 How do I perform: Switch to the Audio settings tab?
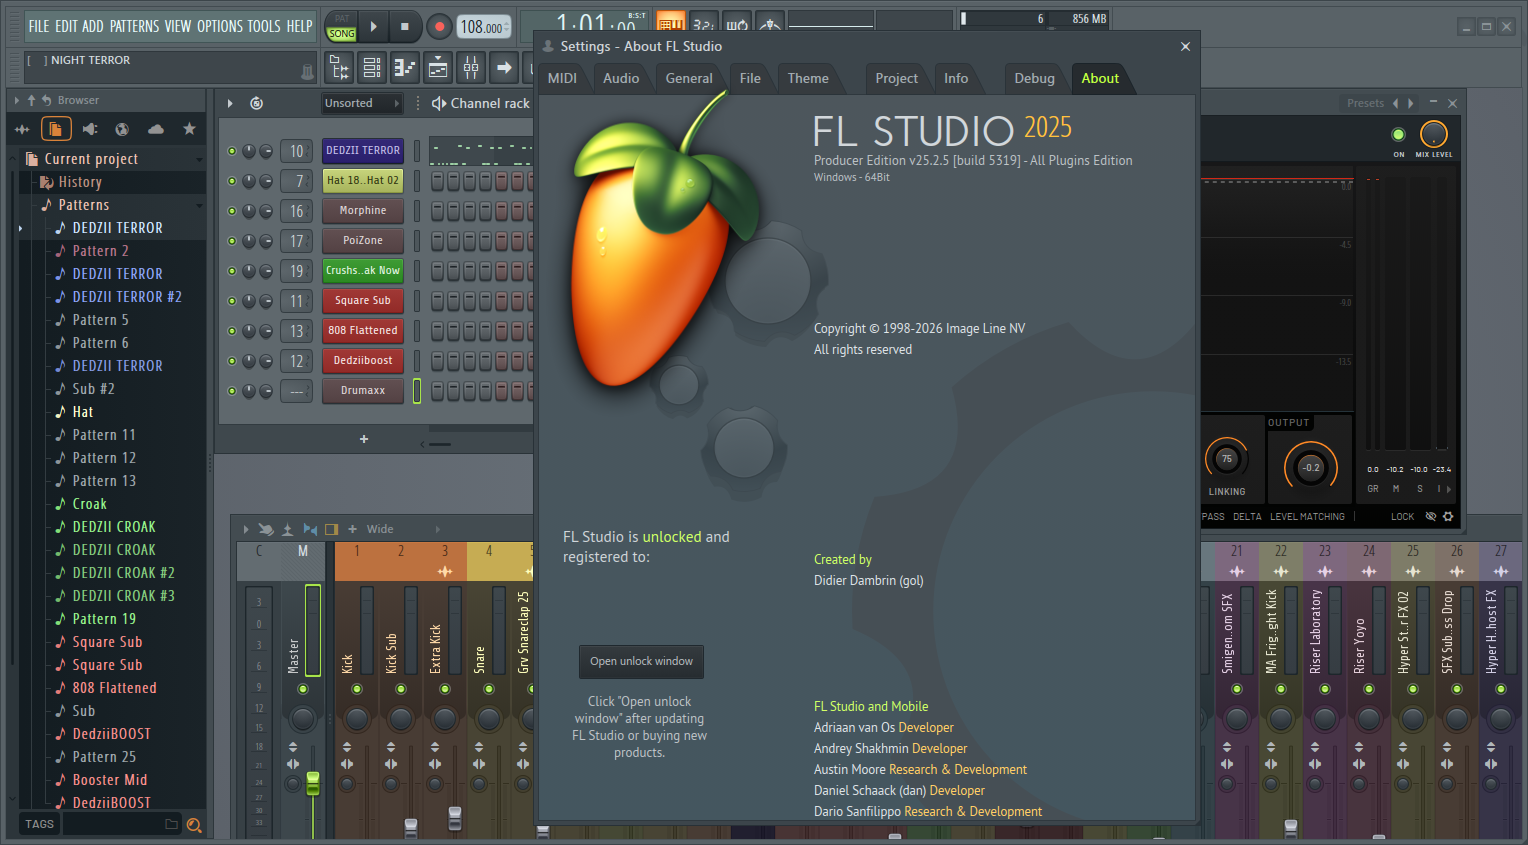point(620,78)
